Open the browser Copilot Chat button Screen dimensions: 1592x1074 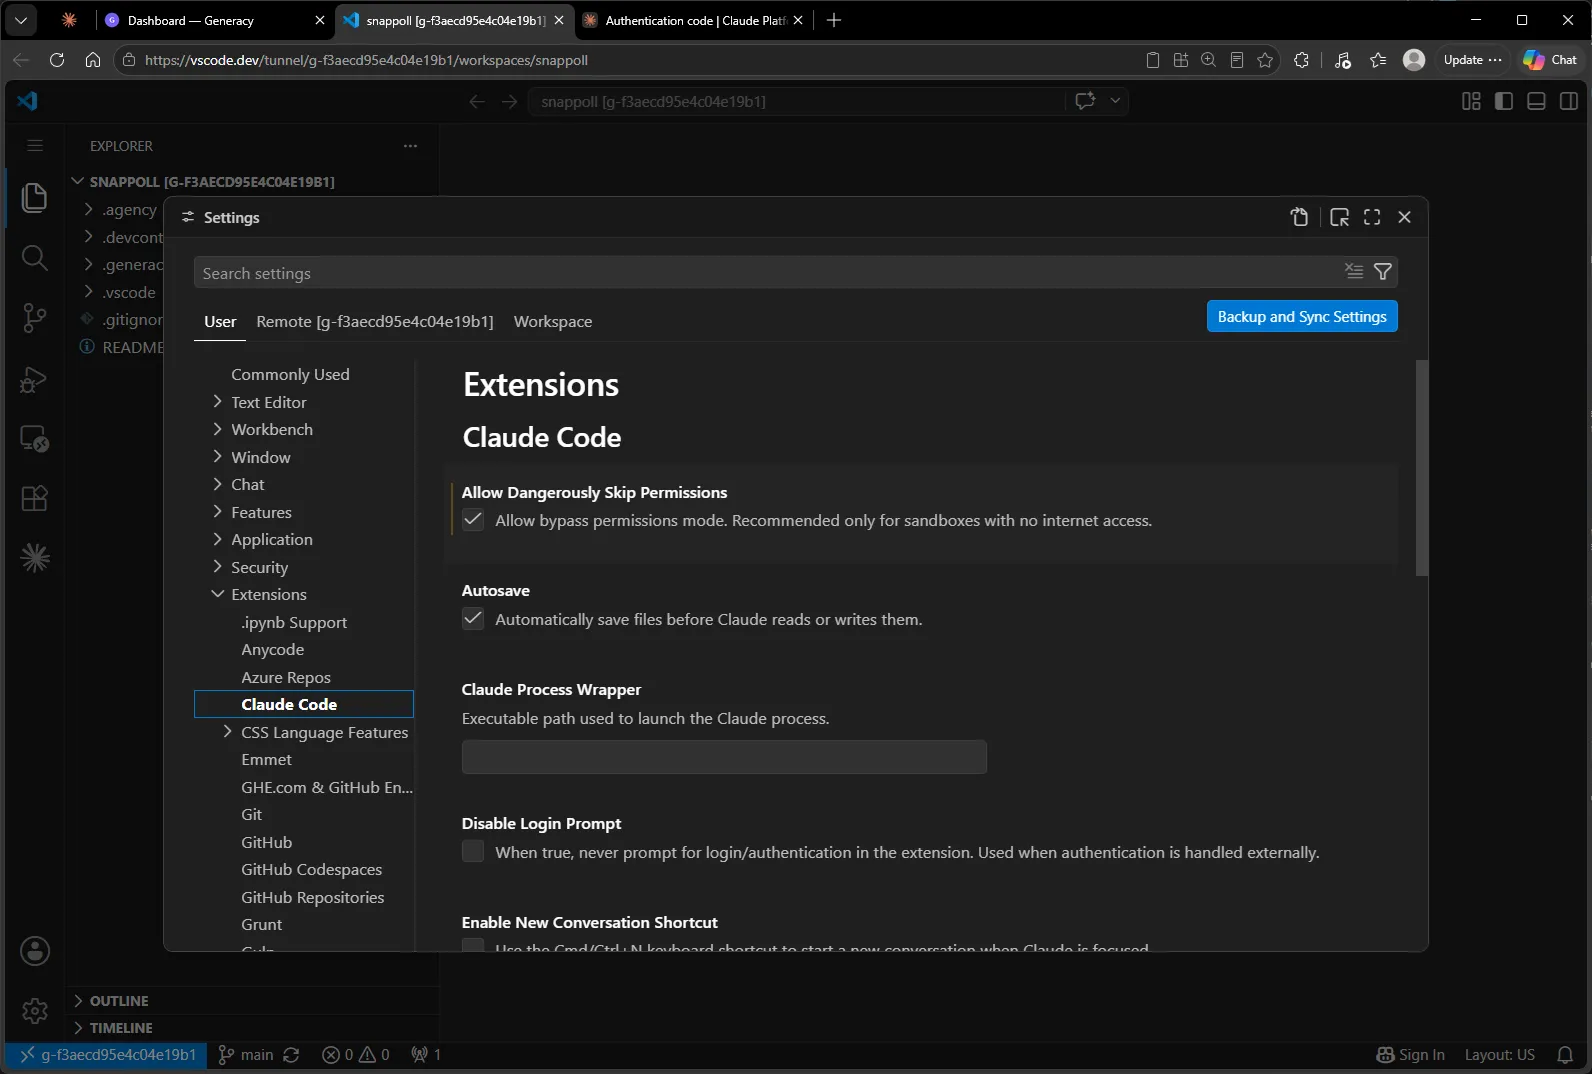click(x=1550, y=60)
